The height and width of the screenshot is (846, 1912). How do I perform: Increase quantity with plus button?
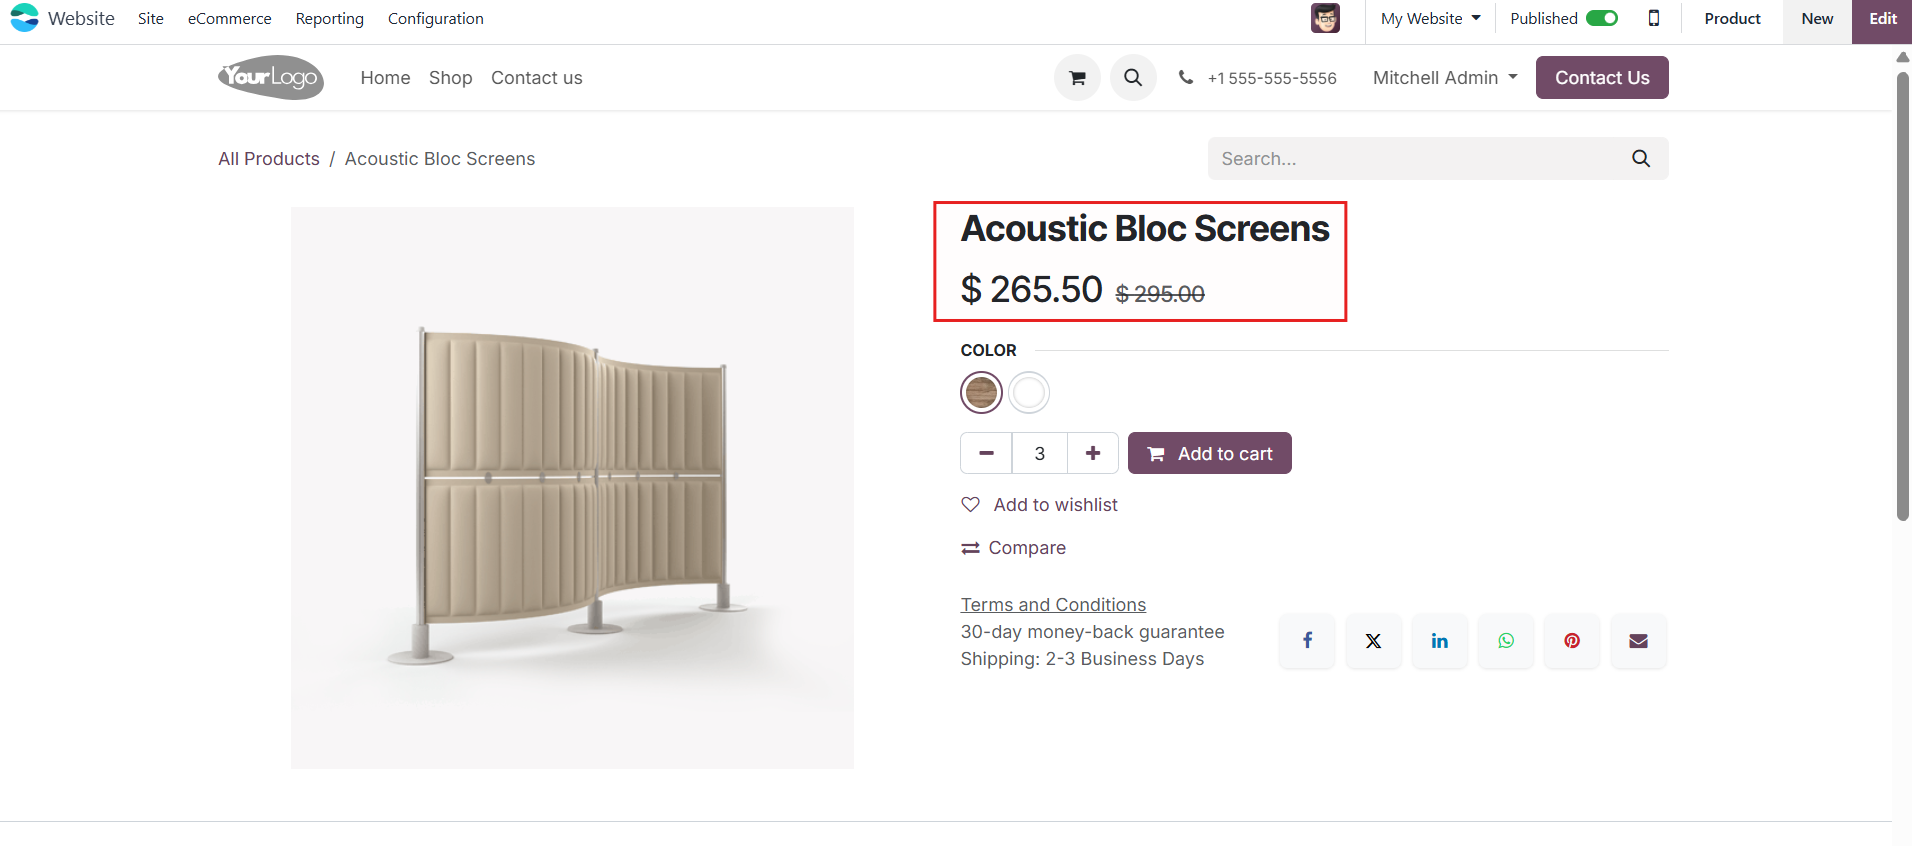pos(1093,453)
